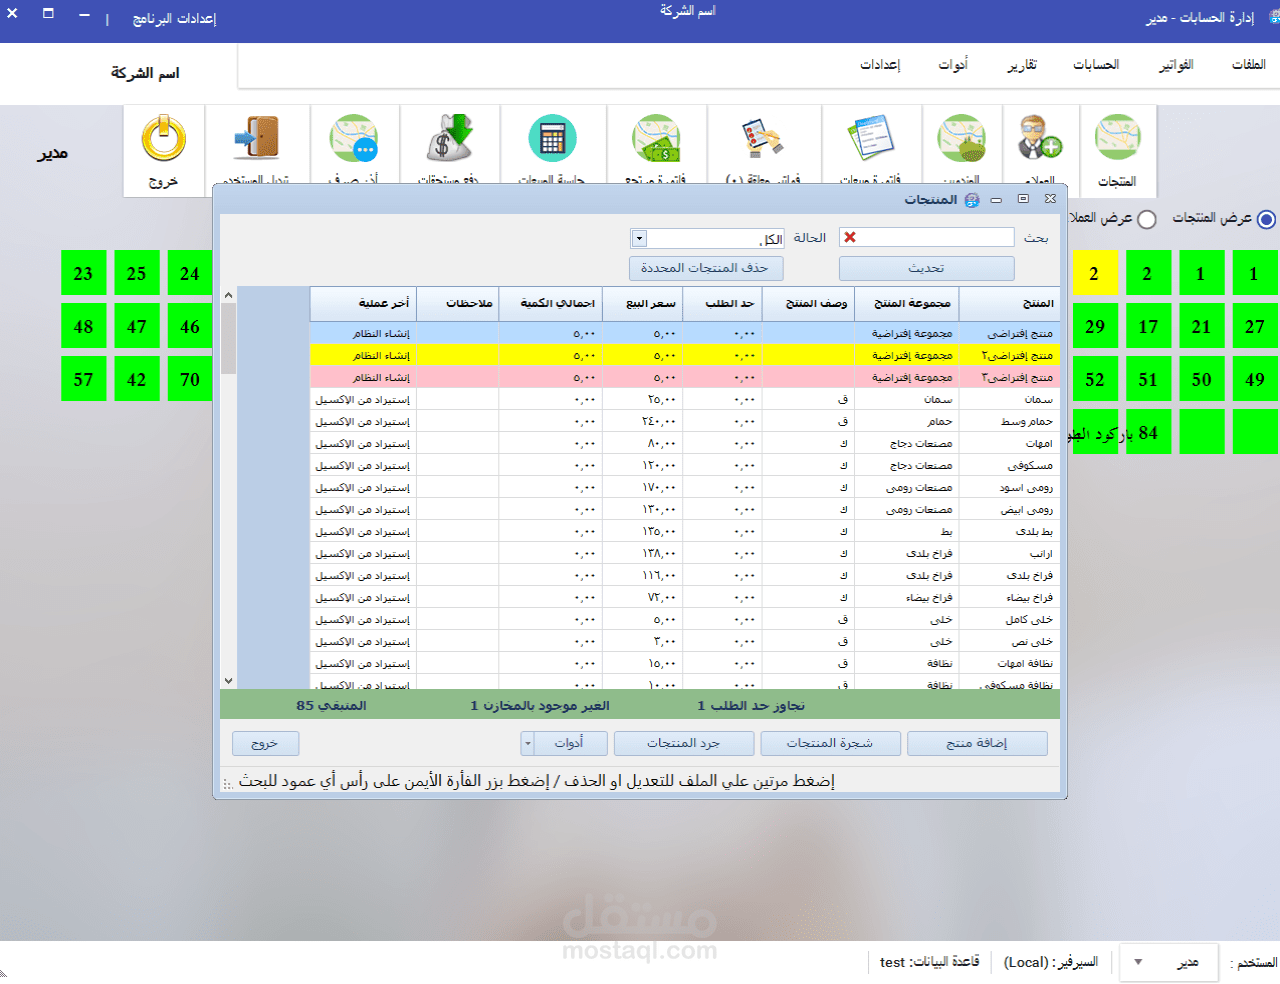Open the أذن صرف toolbar icon
Viewport: 1280px width, 984px height.
click(352, 140)
